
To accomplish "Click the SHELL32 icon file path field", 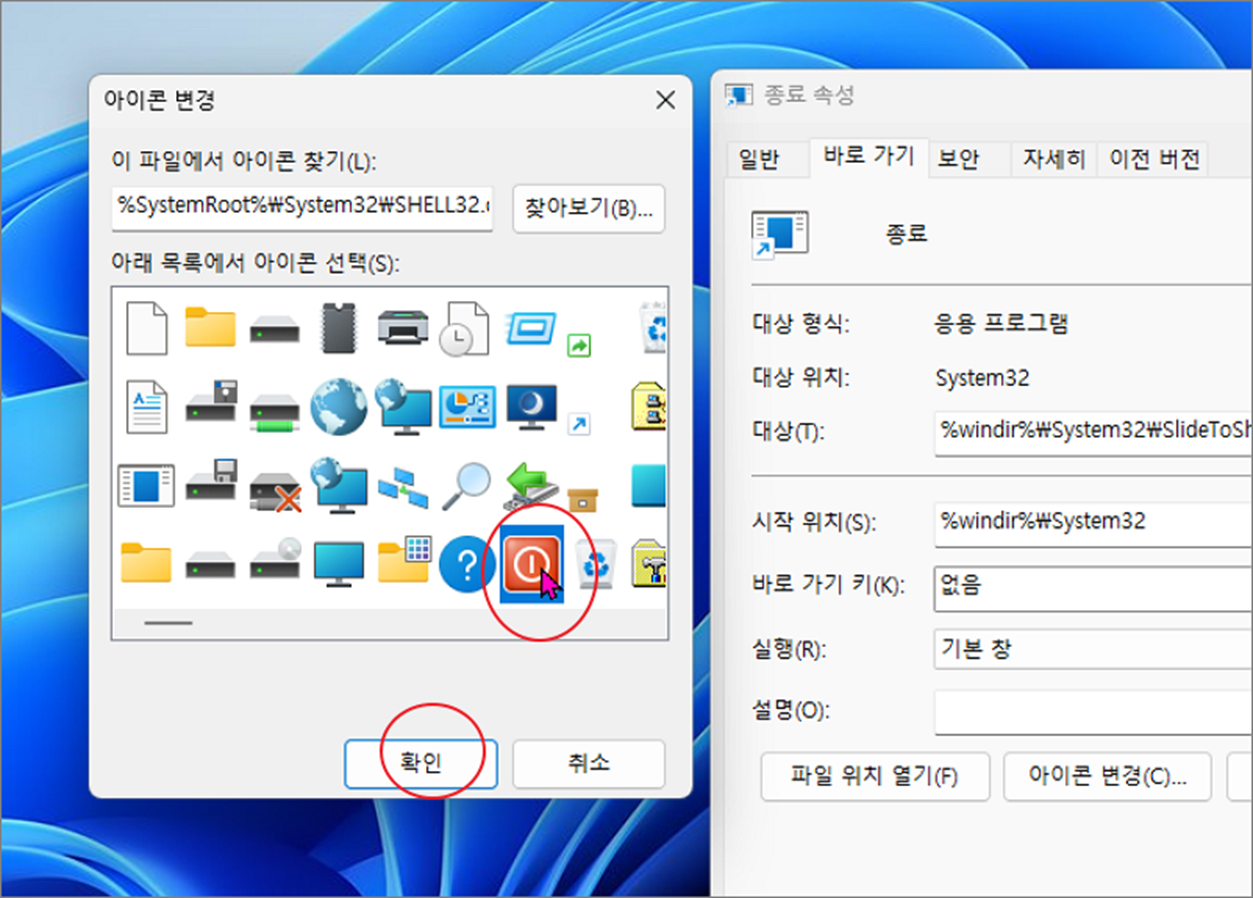I will click(x=302, y=207).
